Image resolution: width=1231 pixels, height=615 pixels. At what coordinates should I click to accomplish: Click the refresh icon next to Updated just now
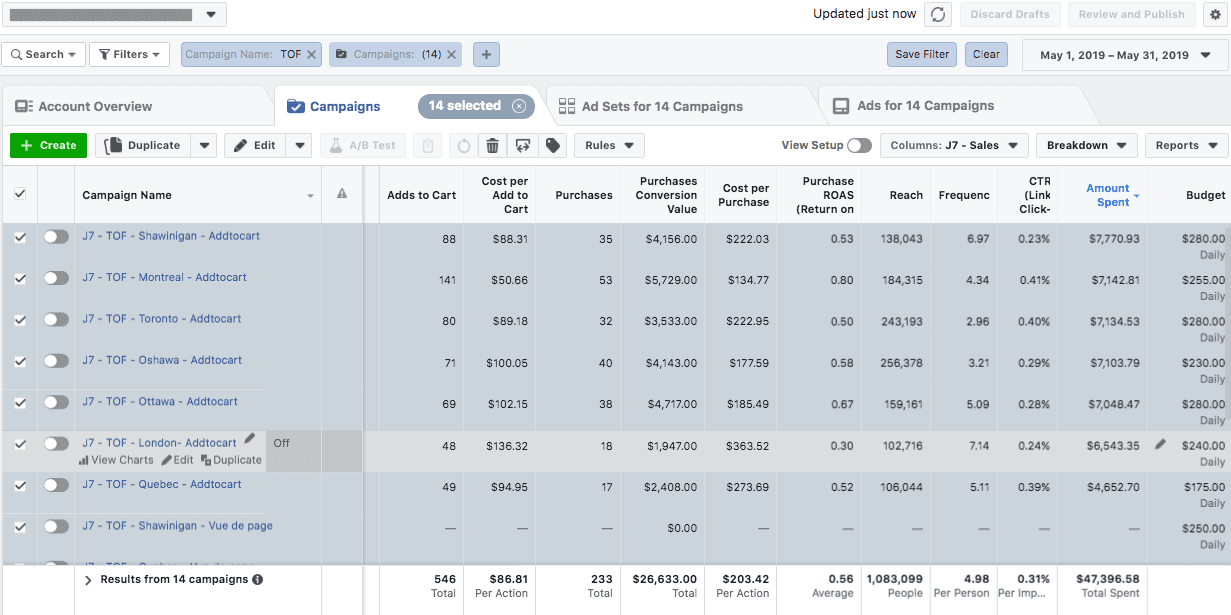(937, 14)
